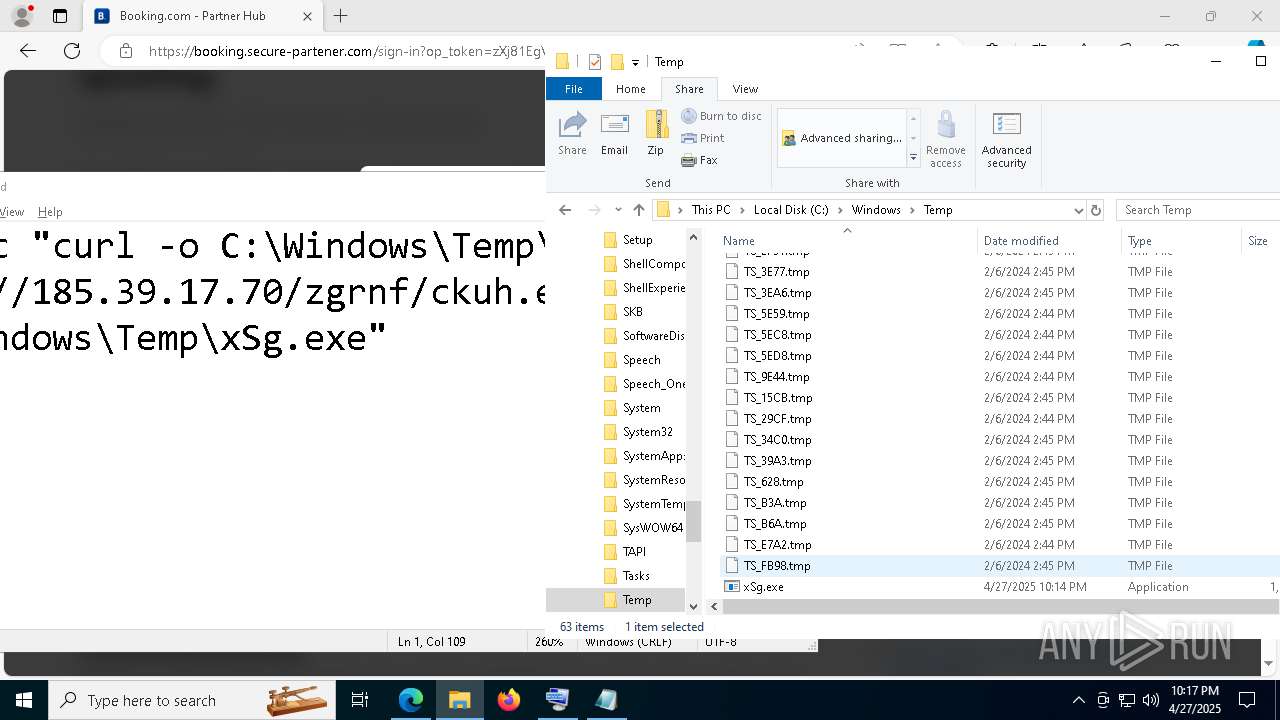Select the System32 folder in the tree
This screenshot has height=720, width=1280.
point(647,432)
